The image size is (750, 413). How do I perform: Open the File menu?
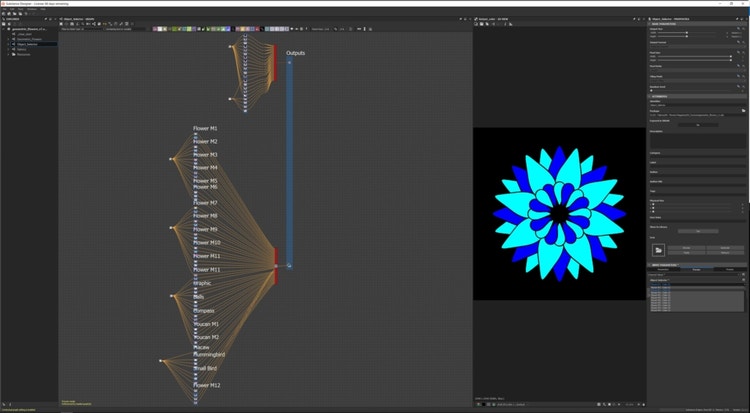[x=5, y=9]
